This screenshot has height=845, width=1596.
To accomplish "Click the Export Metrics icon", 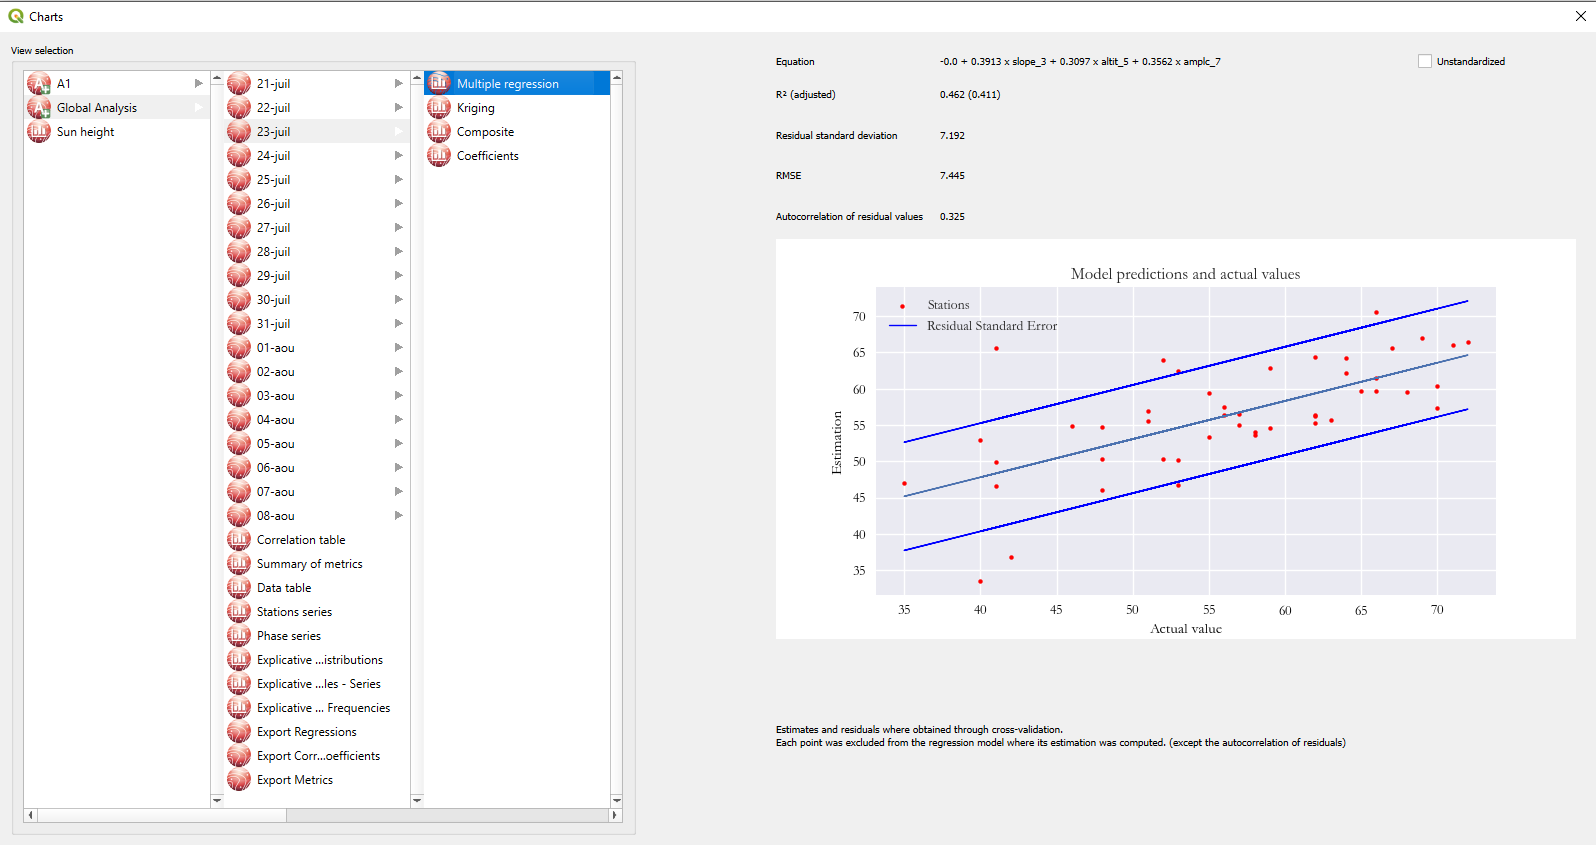I will (x=239, y=780).
